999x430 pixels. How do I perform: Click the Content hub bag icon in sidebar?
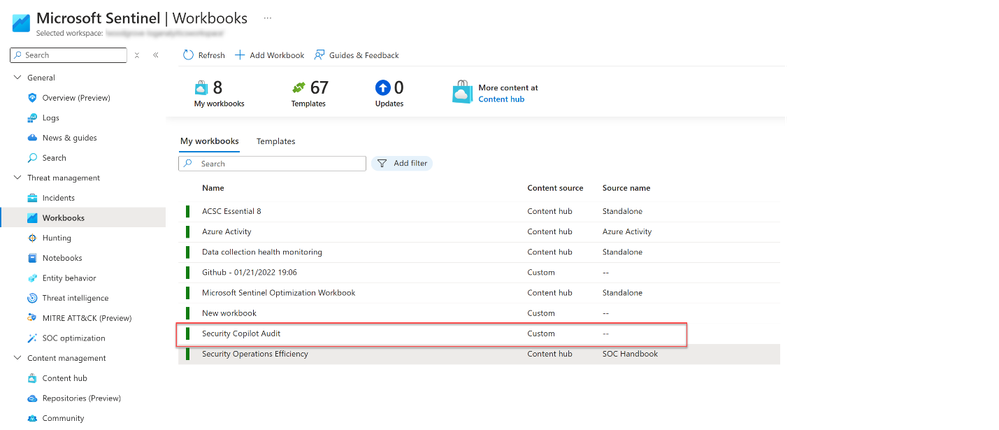click(x=32, y=378)
